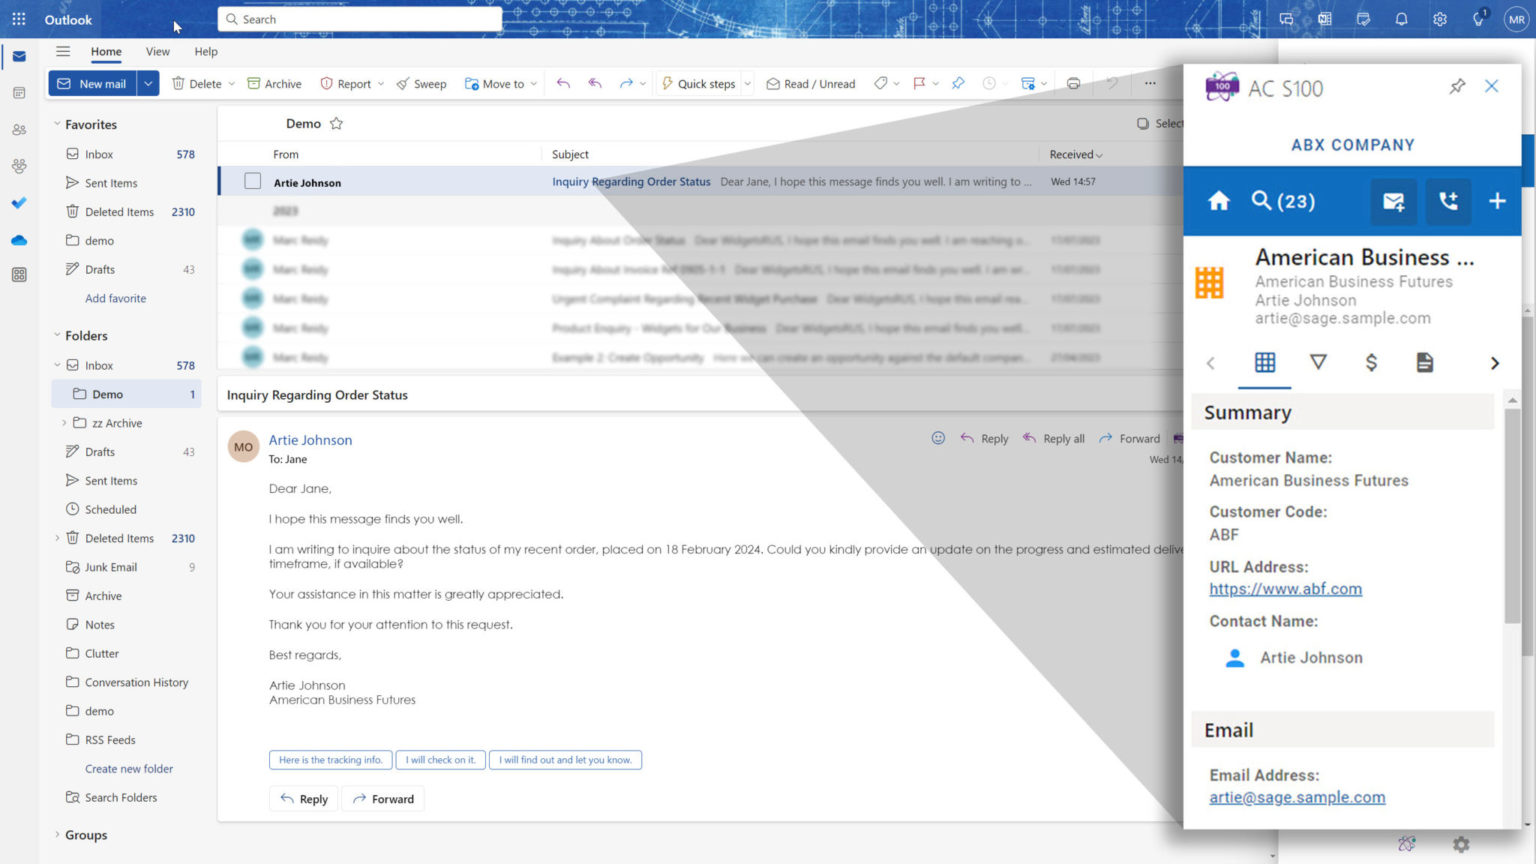This screenshot has width=1536, height=864.
Task: Click the AC S100 save email icon
Action: [1393, 201]
